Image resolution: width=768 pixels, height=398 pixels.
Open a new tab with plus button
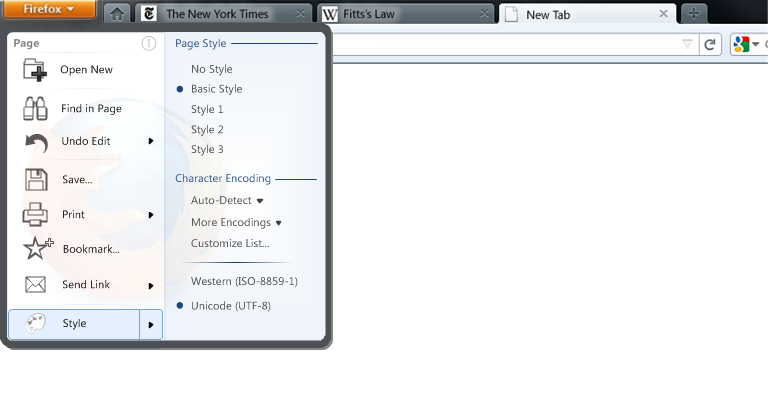(x=693, y=14)
